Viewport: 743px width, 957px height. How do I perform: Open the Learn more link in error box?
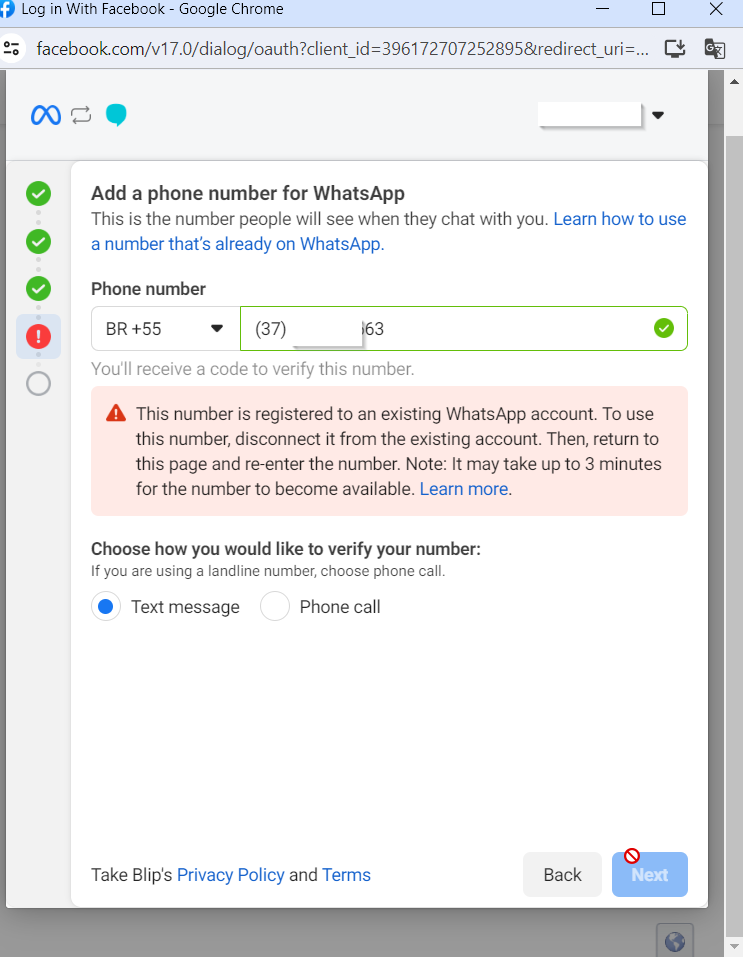pyautogui.click(x=464, y=489)
